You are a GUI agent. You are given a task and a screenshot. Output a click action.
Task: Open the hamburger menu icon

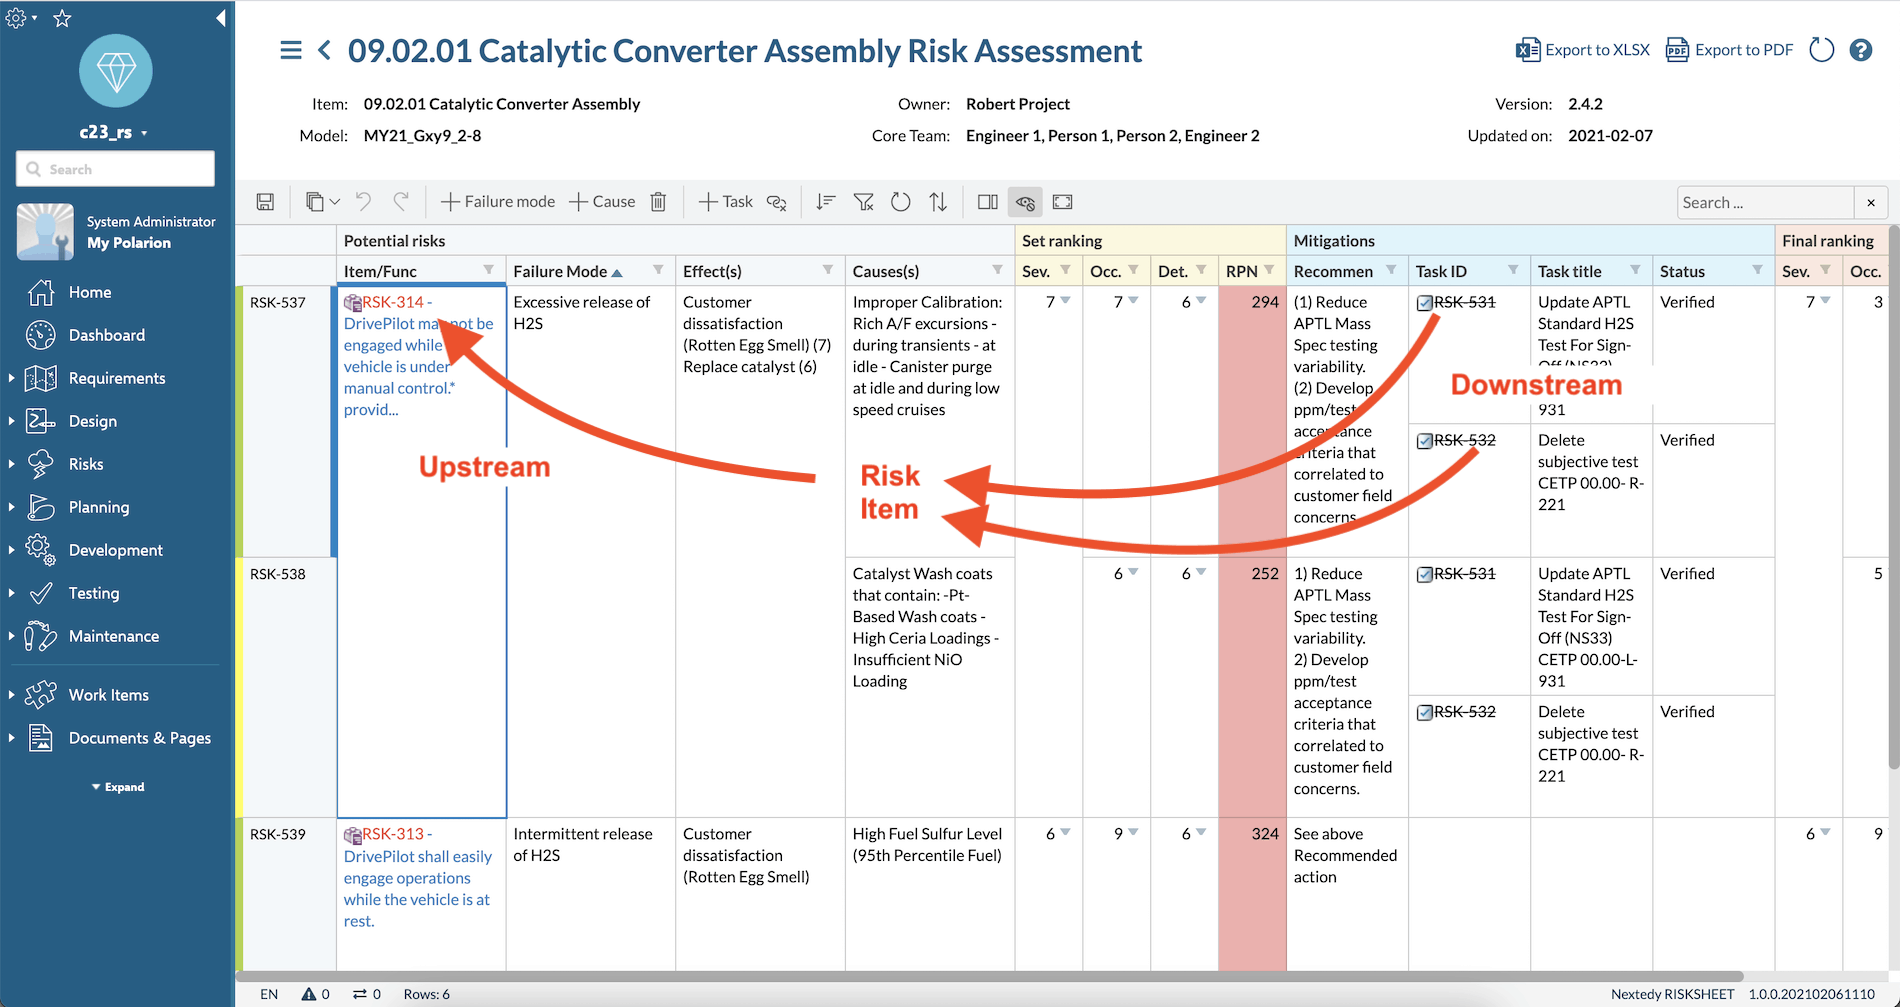(291, 50)
